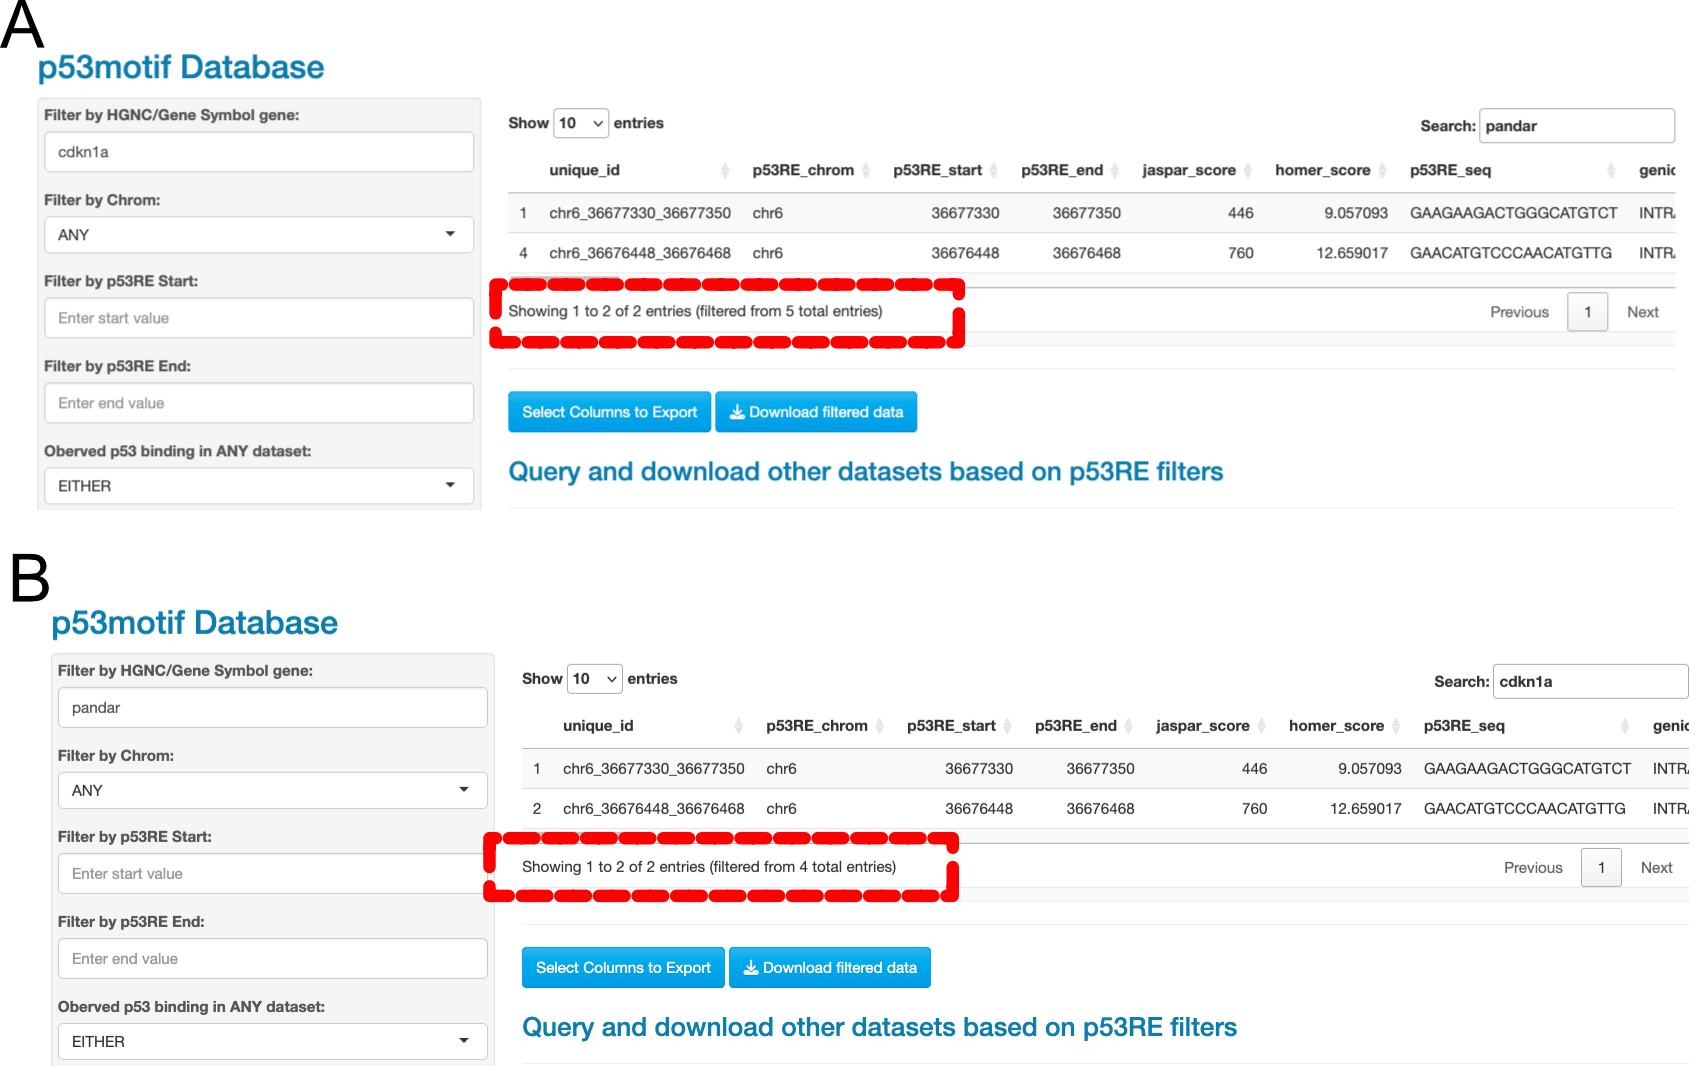This screenshot has width=1708, height=1066.
Task: Open the observed p53 binding dropdown in panel A
Action: (x=259, y=486)
